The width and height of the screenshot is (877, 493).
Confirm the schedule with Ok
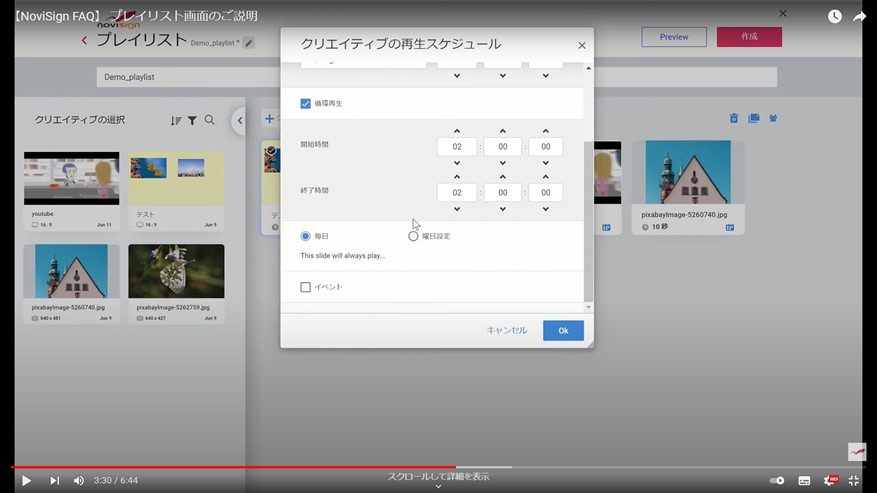(x=563, y=331)
